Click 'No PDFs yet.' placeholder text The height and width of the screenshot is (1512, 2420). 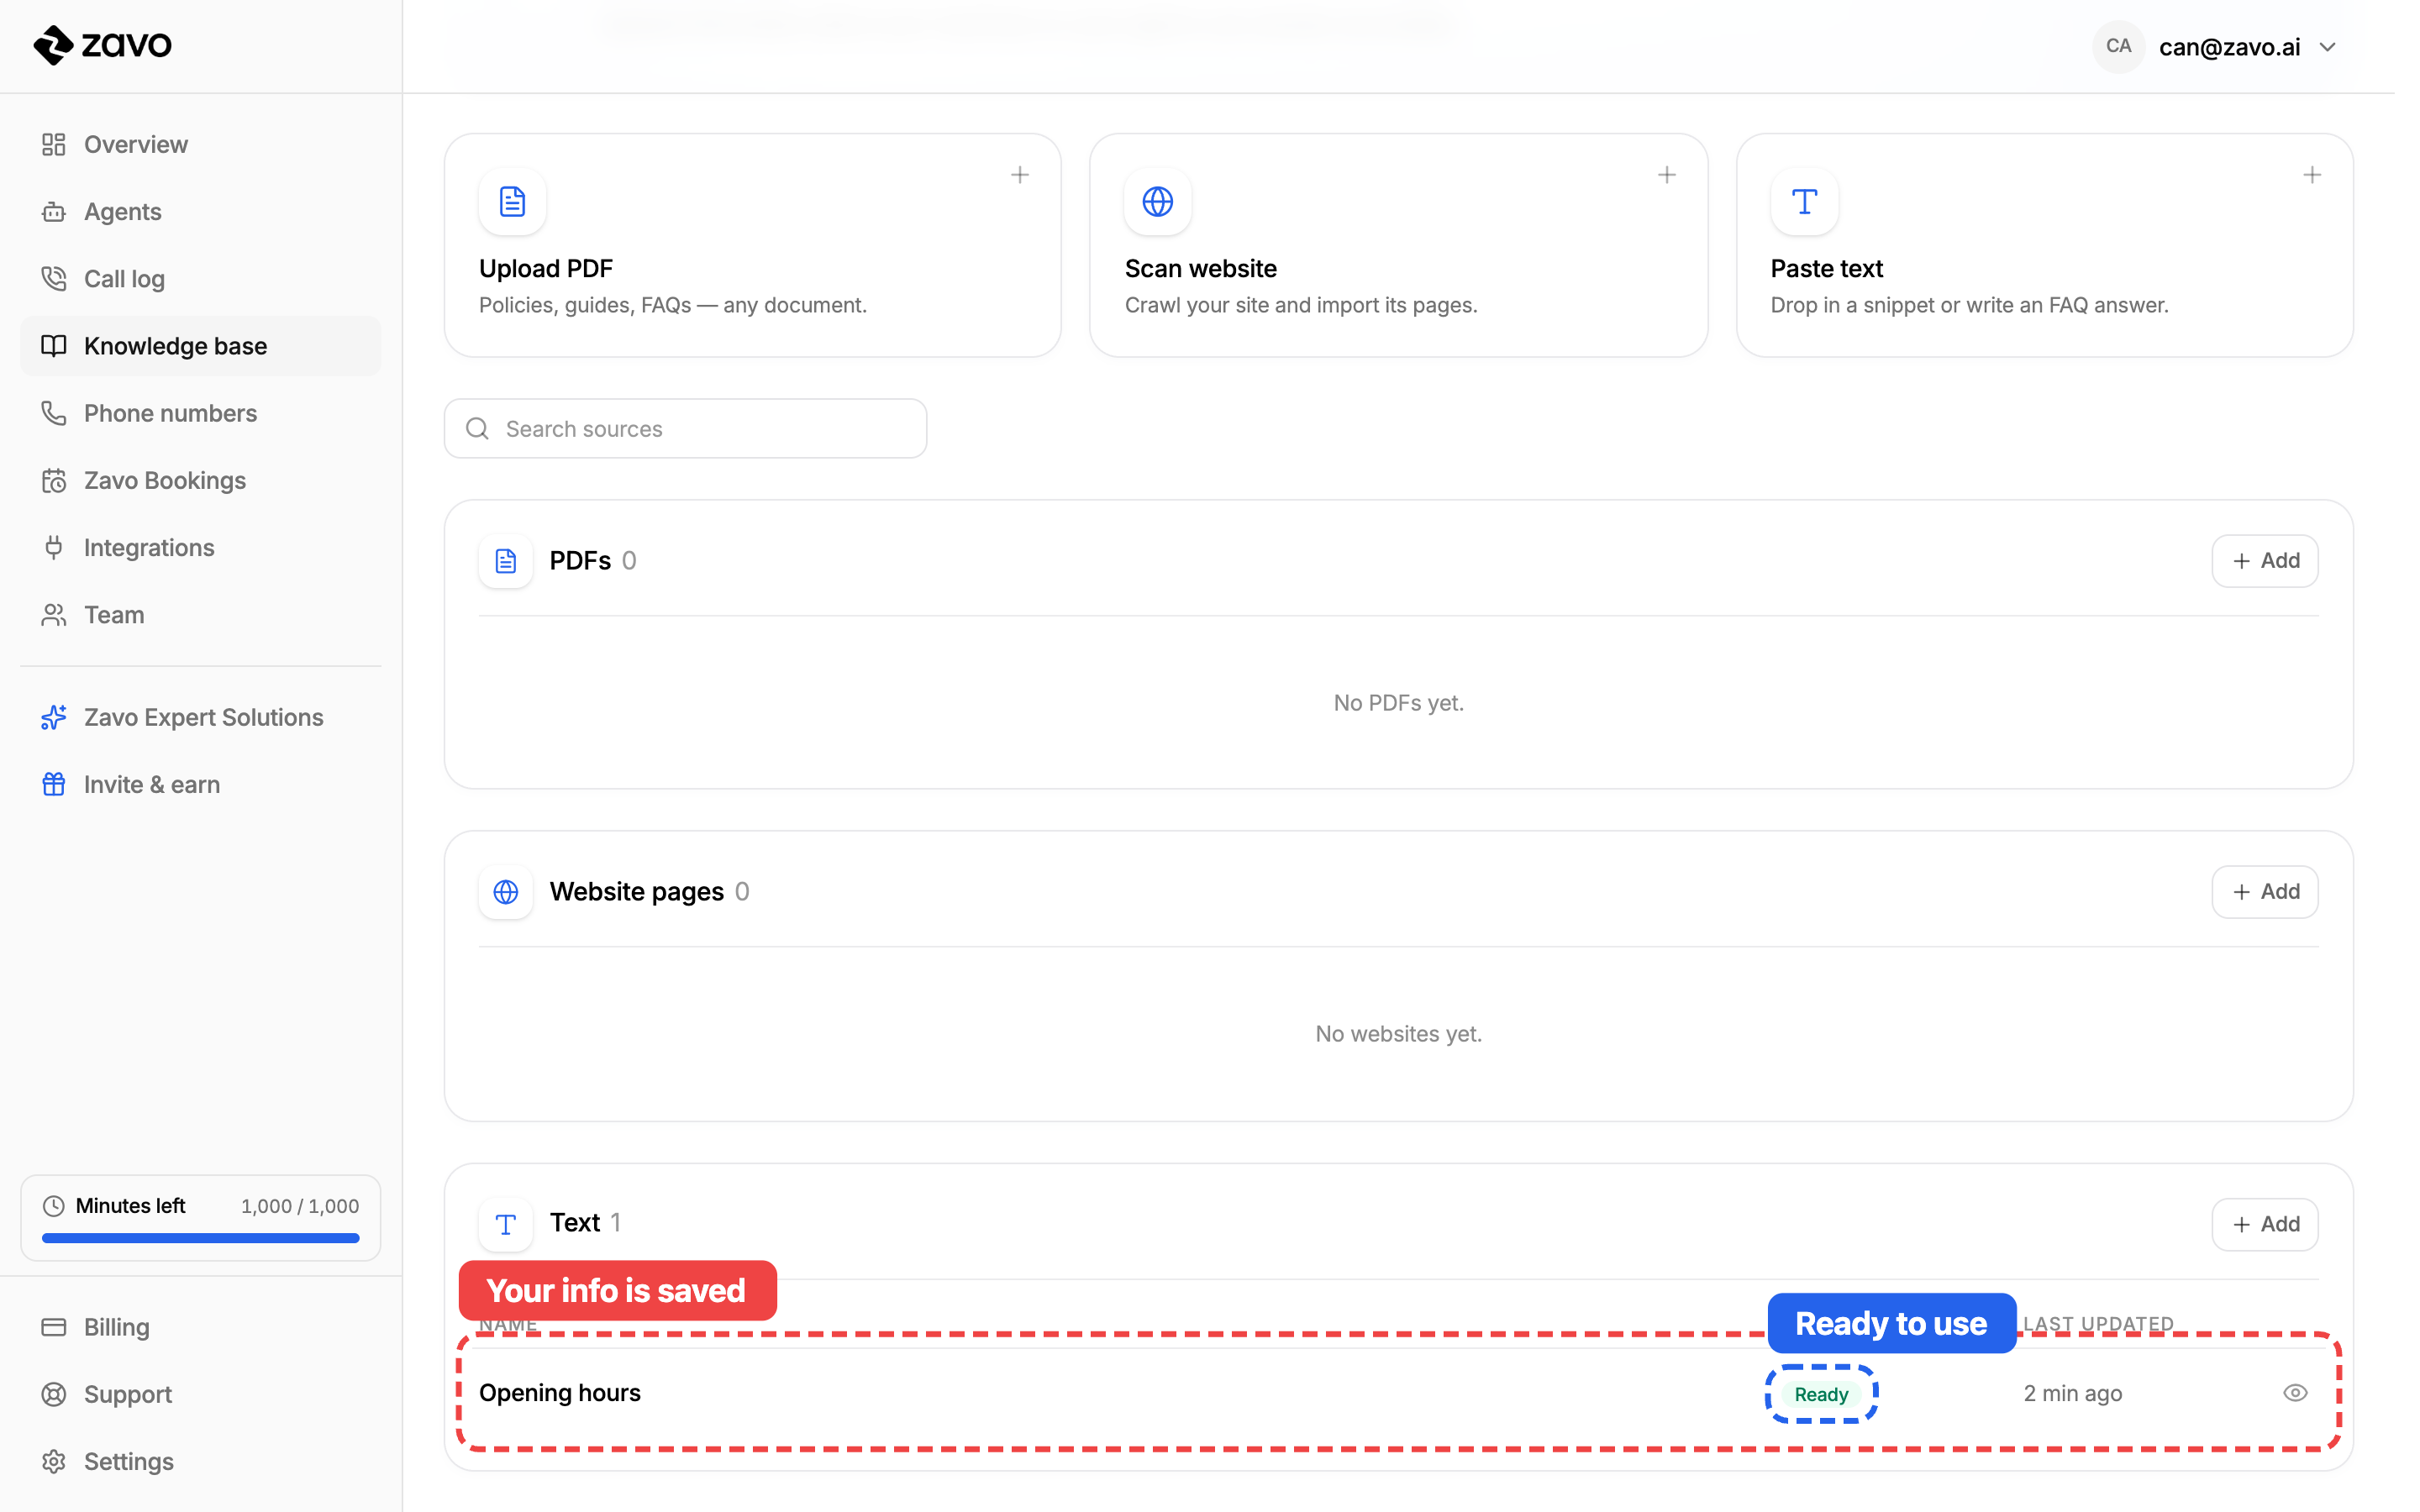tap(1398, 703)
